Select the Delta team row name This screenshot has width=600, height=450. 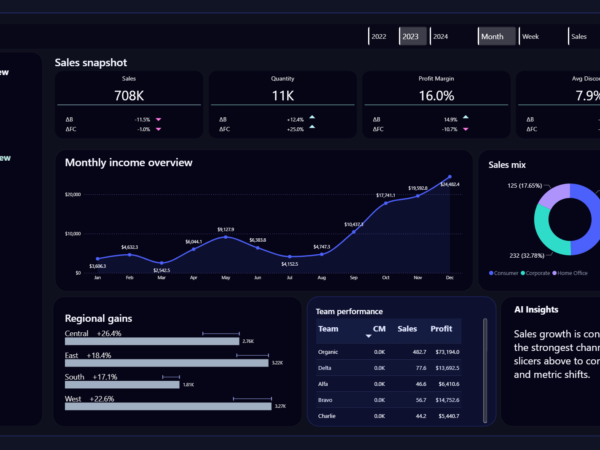click(324, 368)
